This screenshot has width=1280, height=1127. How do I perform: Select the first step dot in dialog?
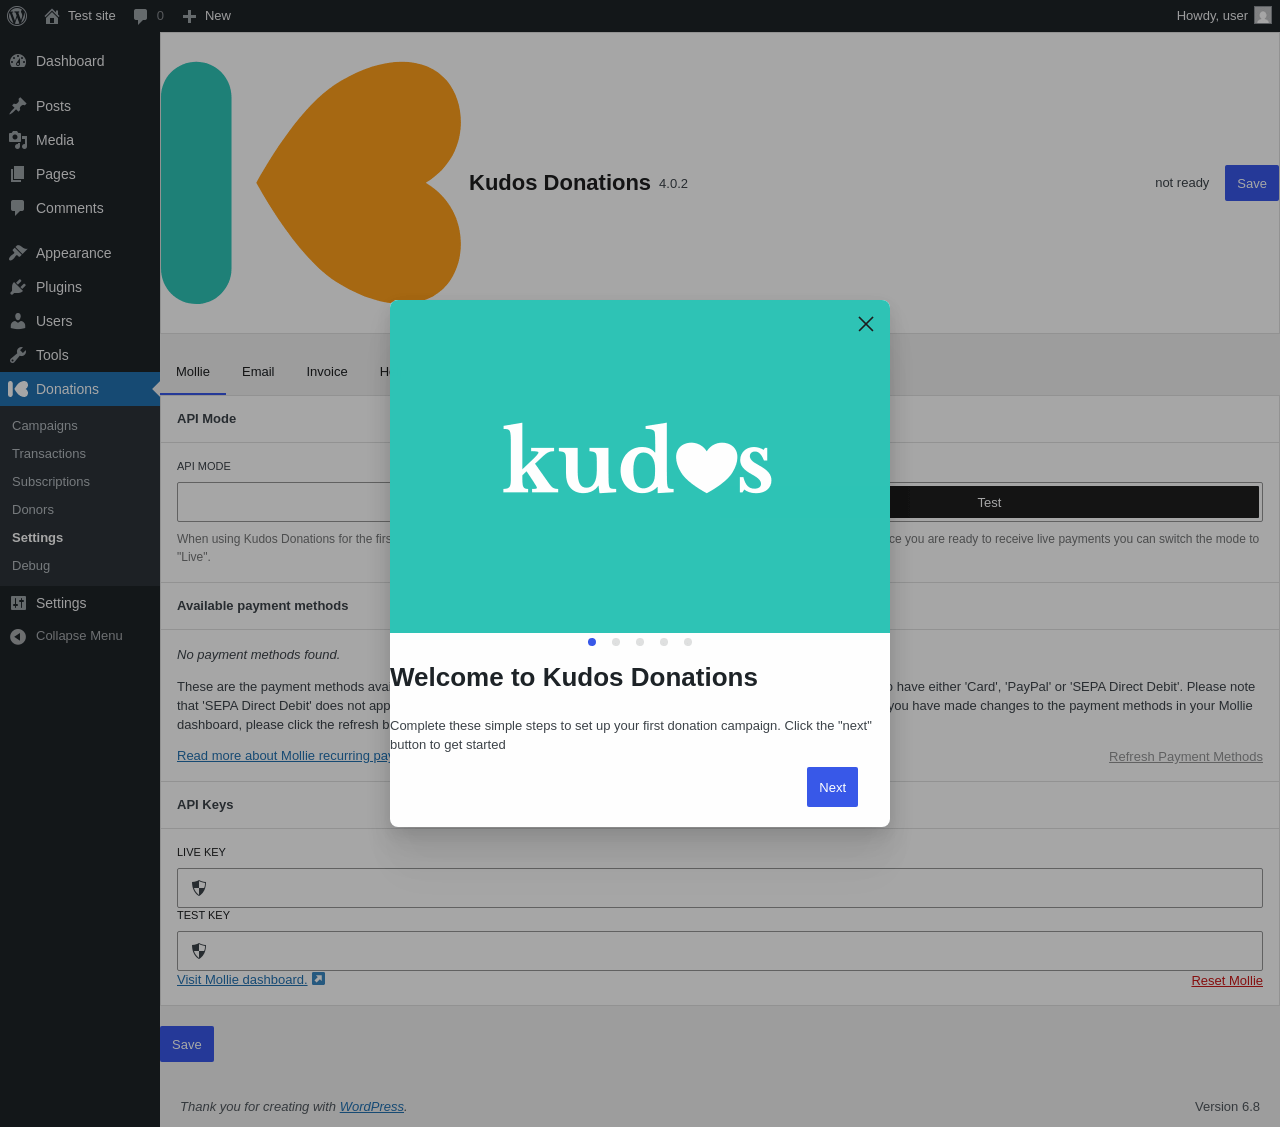(x=592, y=642)
